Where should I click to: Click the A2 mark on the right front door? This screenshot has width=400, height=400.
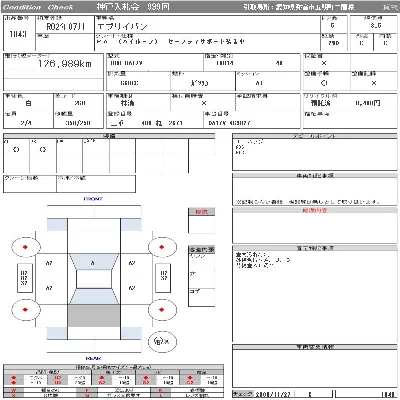point(132,263)
